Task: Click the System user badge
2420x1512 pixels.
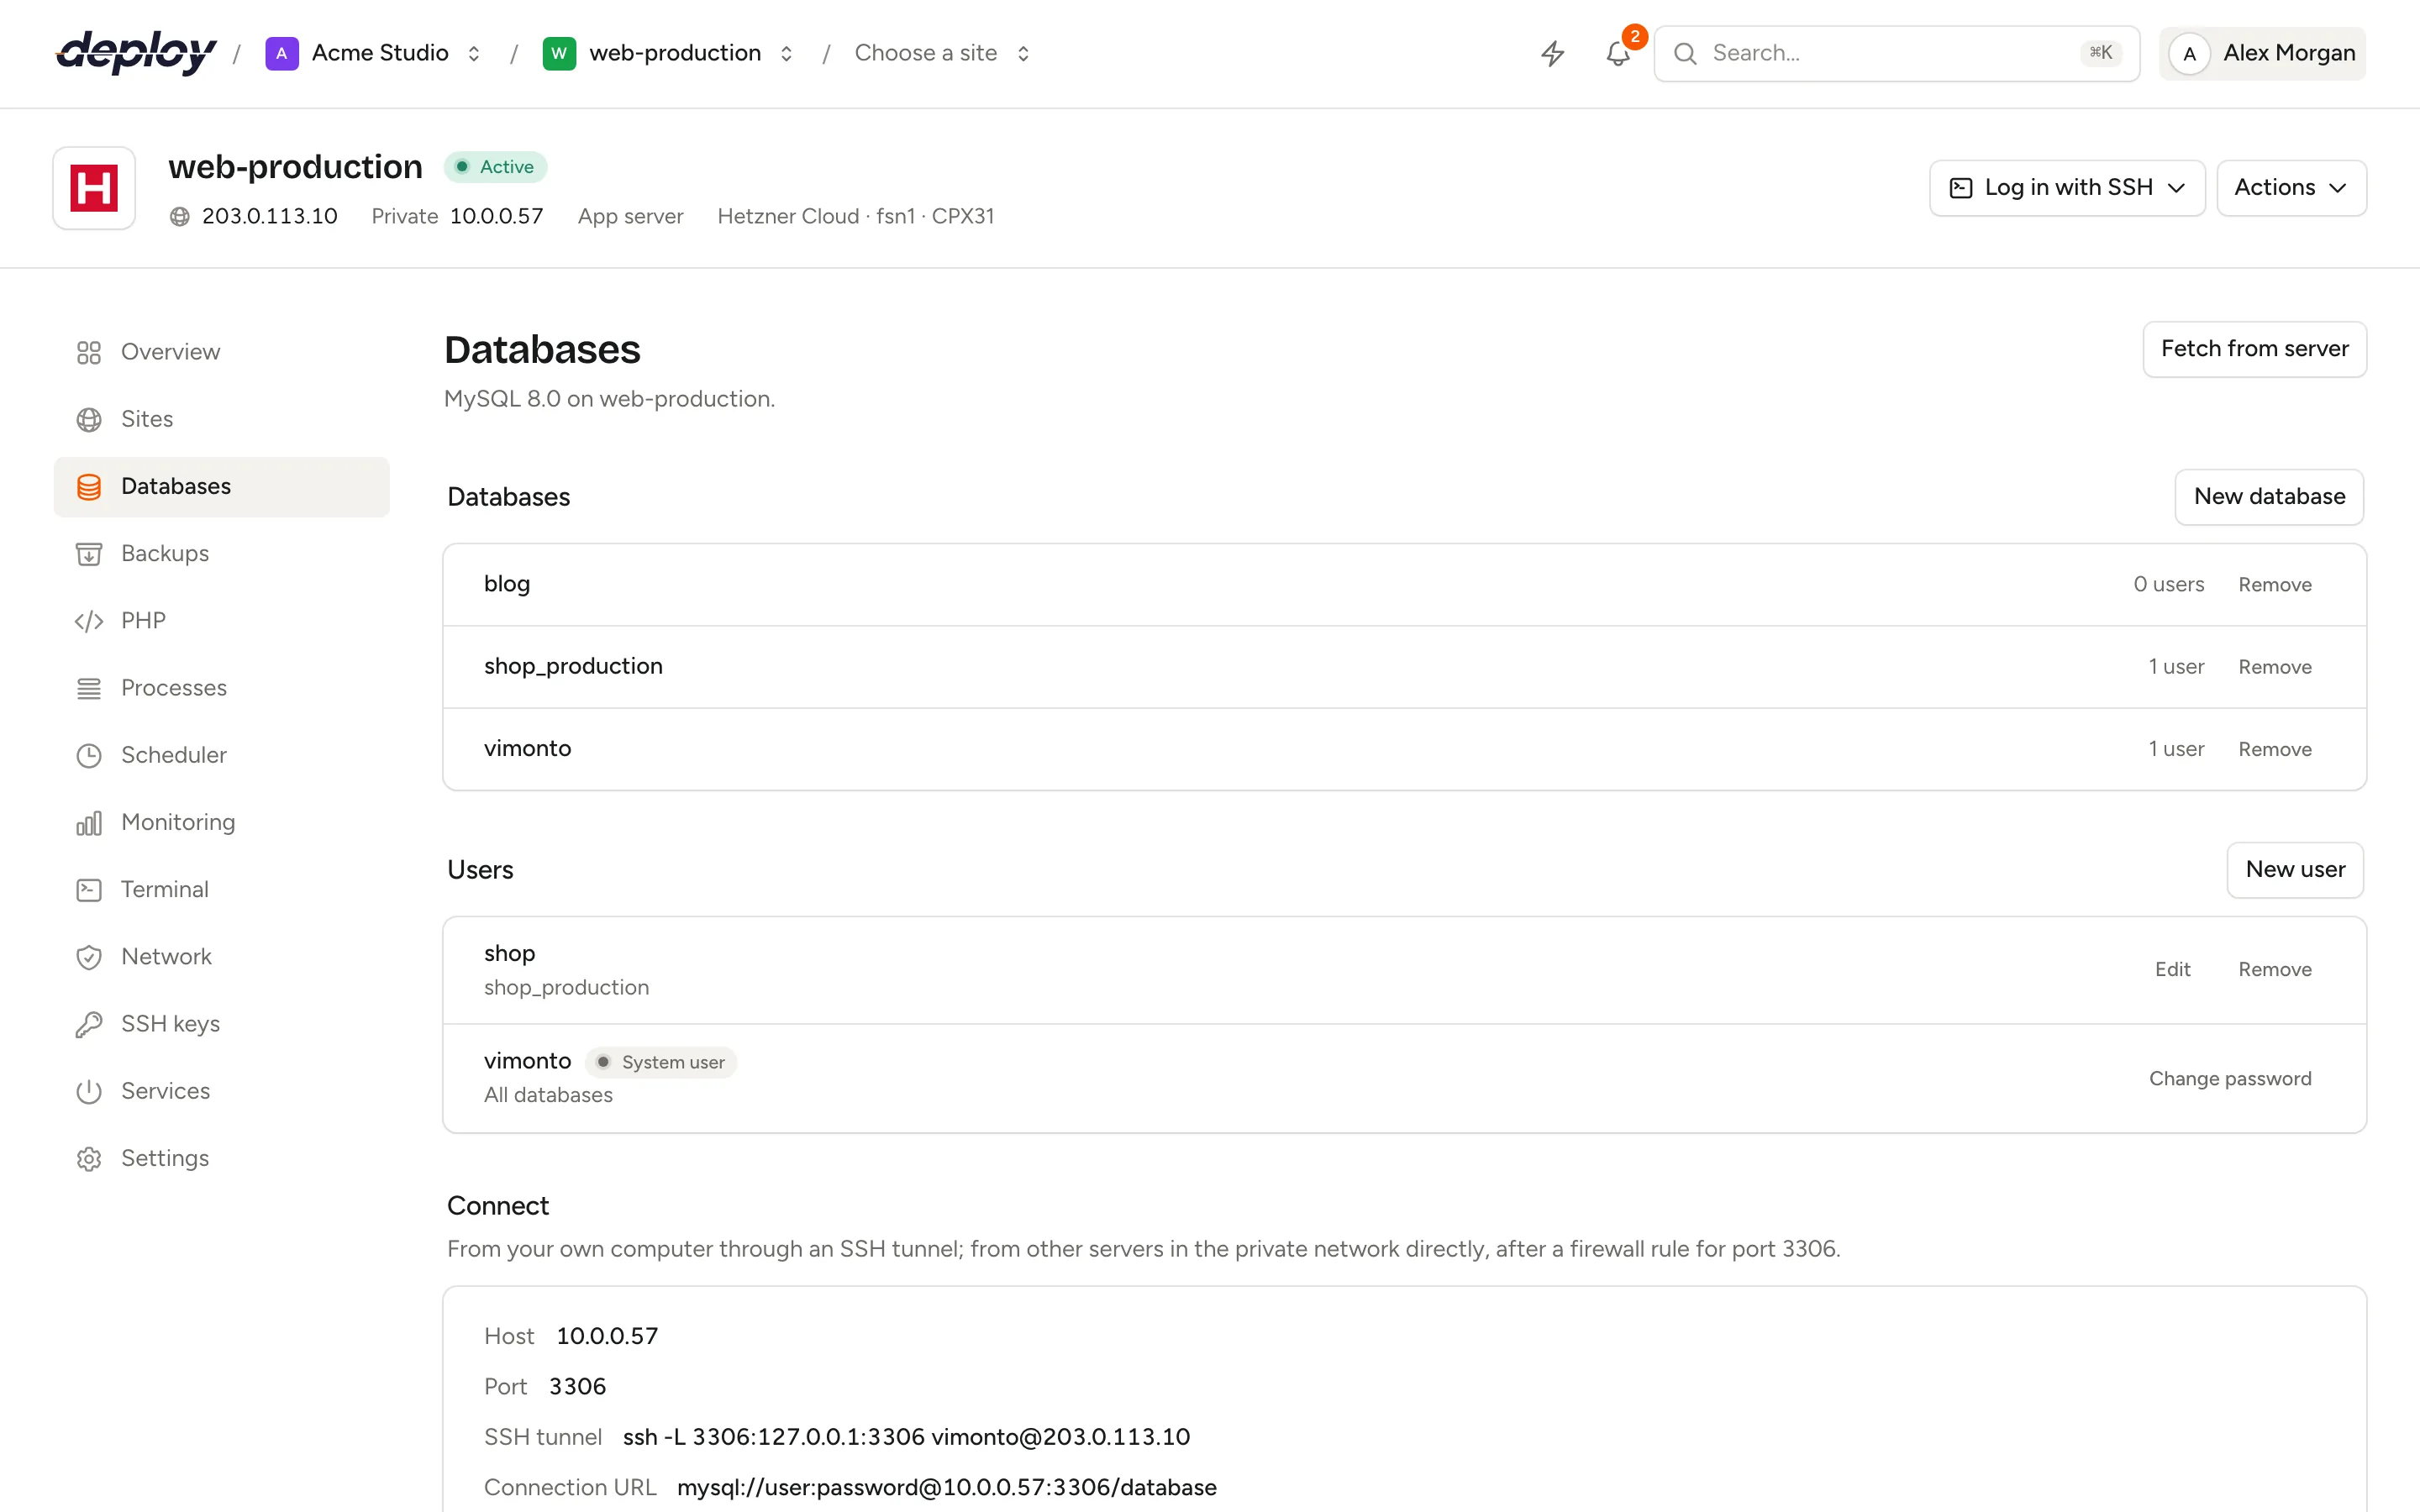Action: 661,1062
